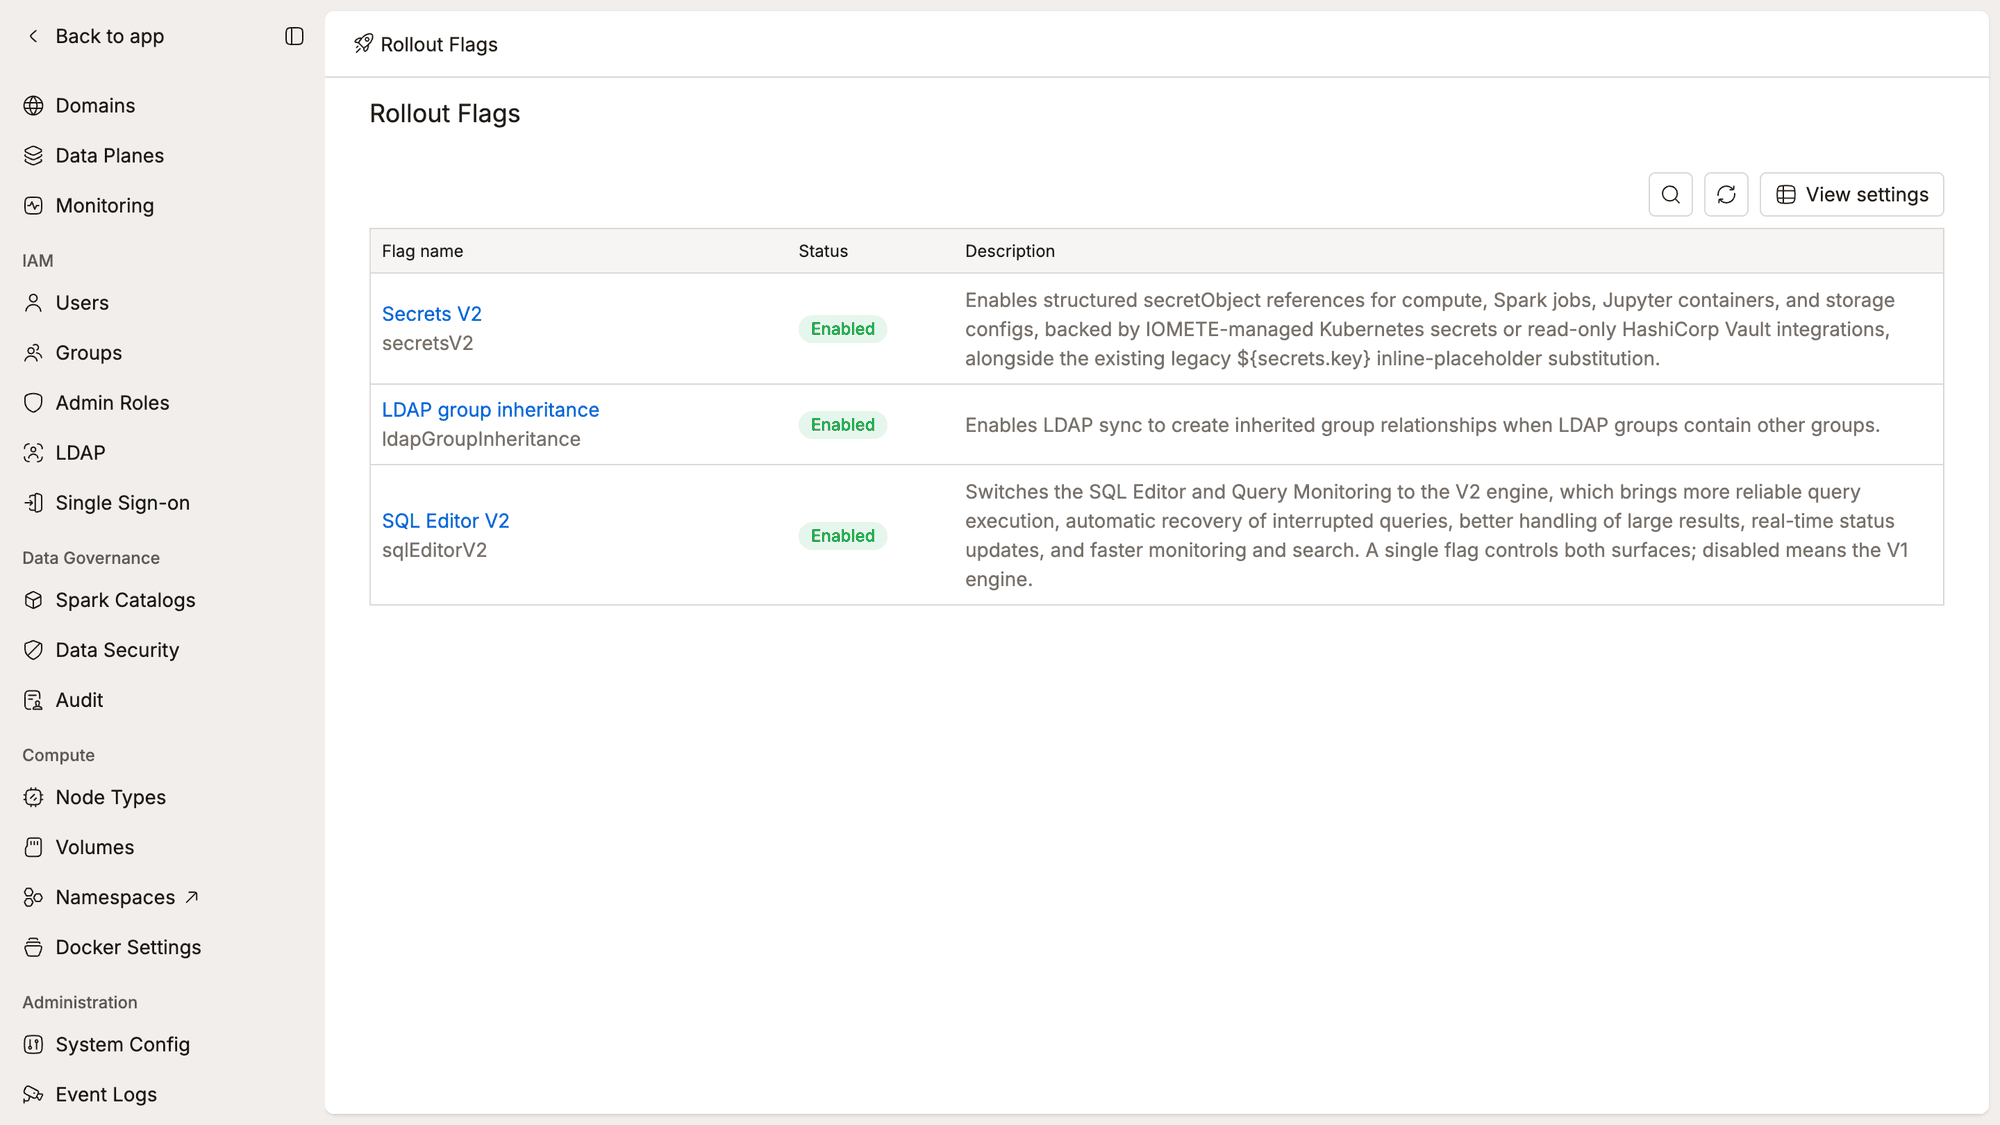The image size is (2000, 1125).
Task: Open Single Sign-on settings
Action: (122, 503)
